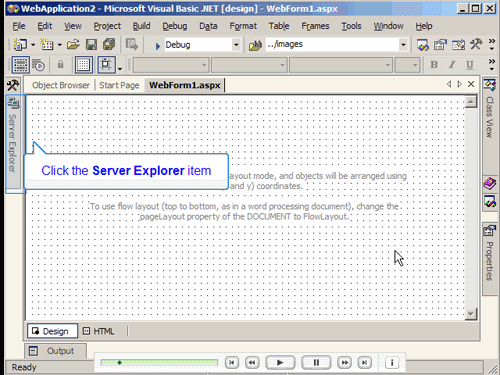Open the first disabled formatting combo box
Image resolution: width=500 pixels, height=375 pixels.
click(171, 65)
